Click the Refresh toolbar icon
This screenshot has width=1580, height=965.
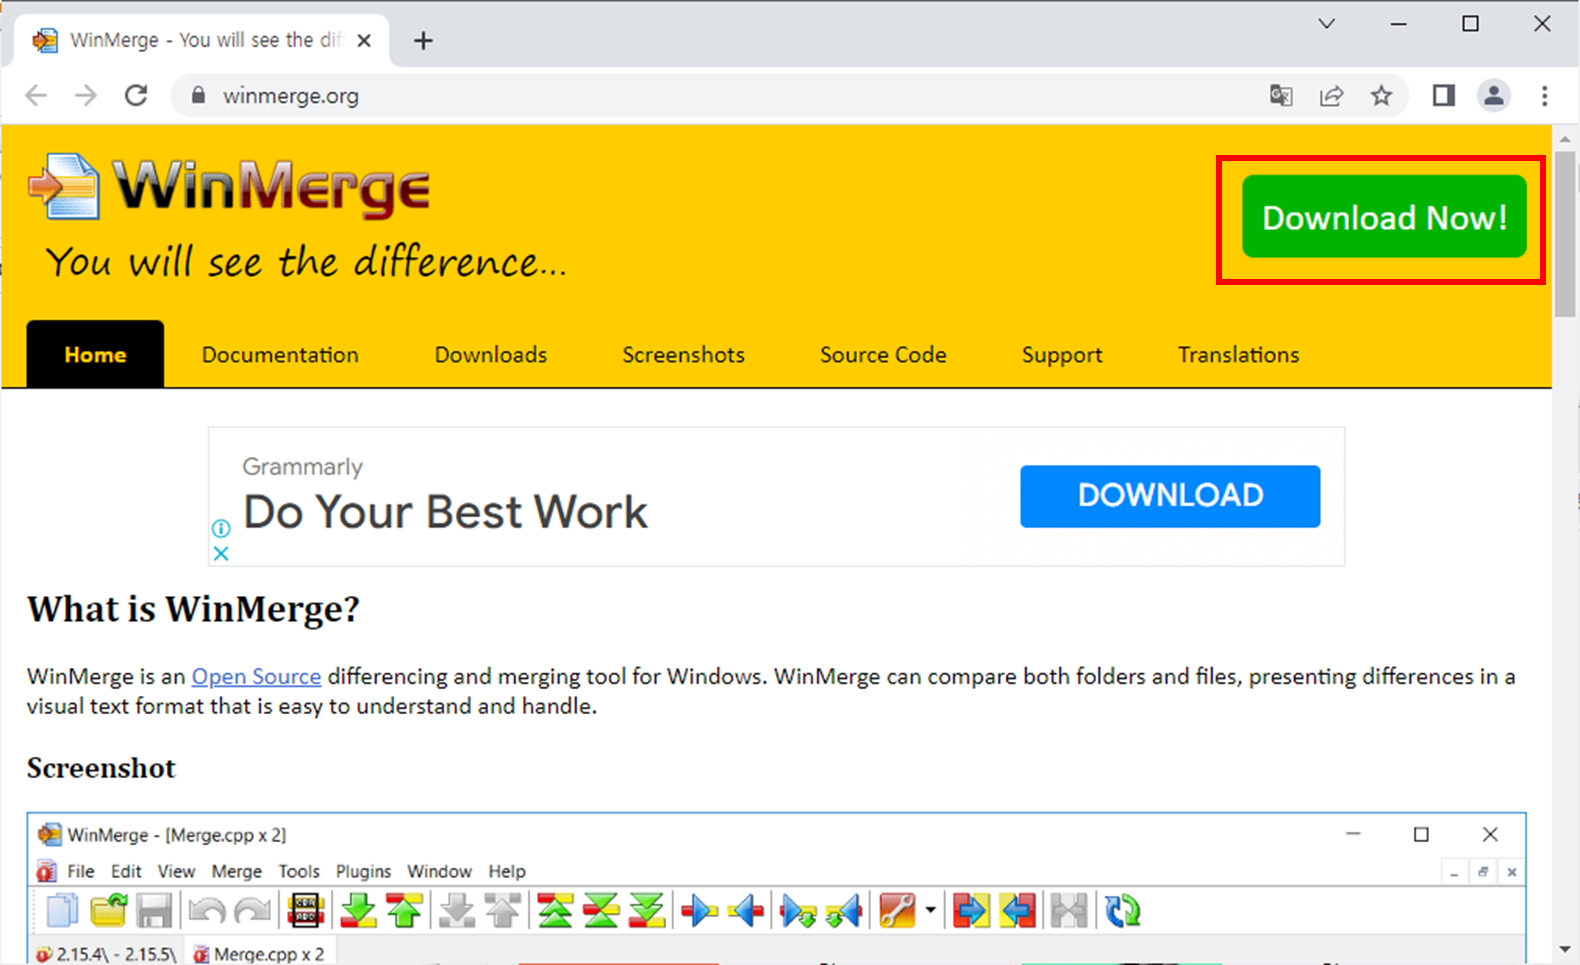[x=1122, y=911]
